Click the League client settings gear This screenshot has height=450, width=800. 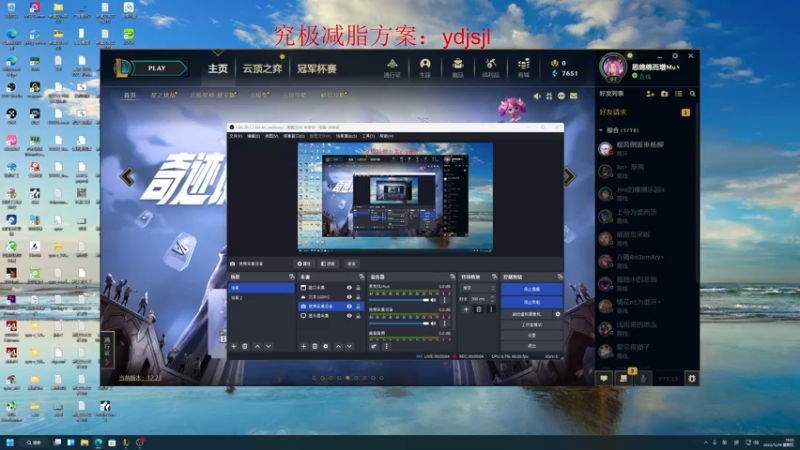[675, 56]
